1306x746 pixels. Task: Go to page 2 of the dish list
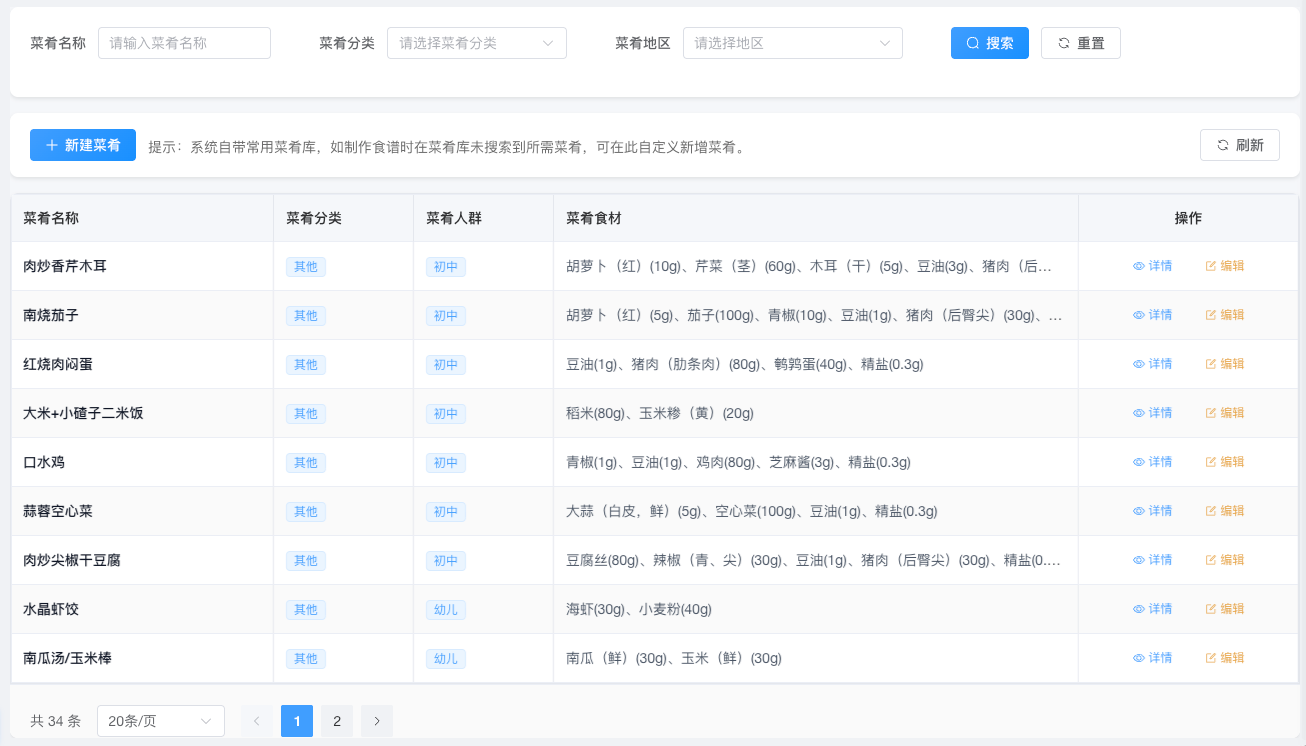(336, 720)
